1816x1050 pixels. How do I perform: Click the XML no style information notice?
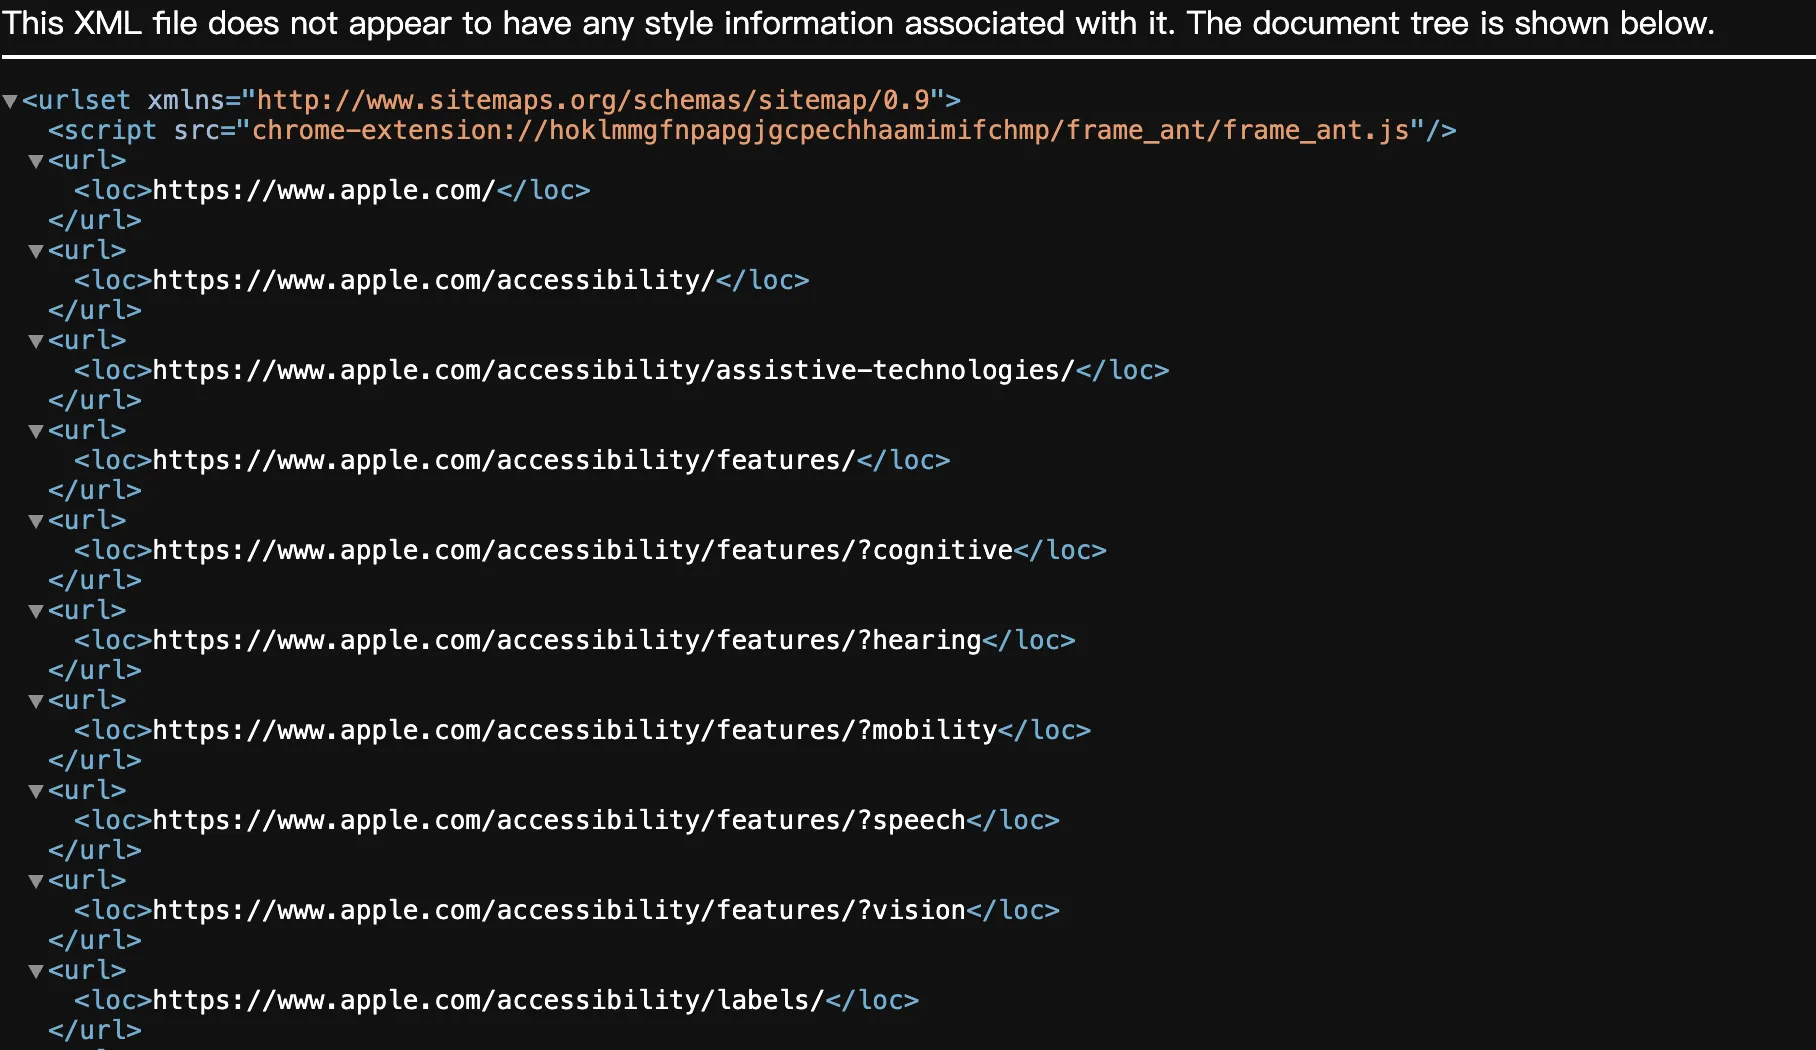point(858,23)
